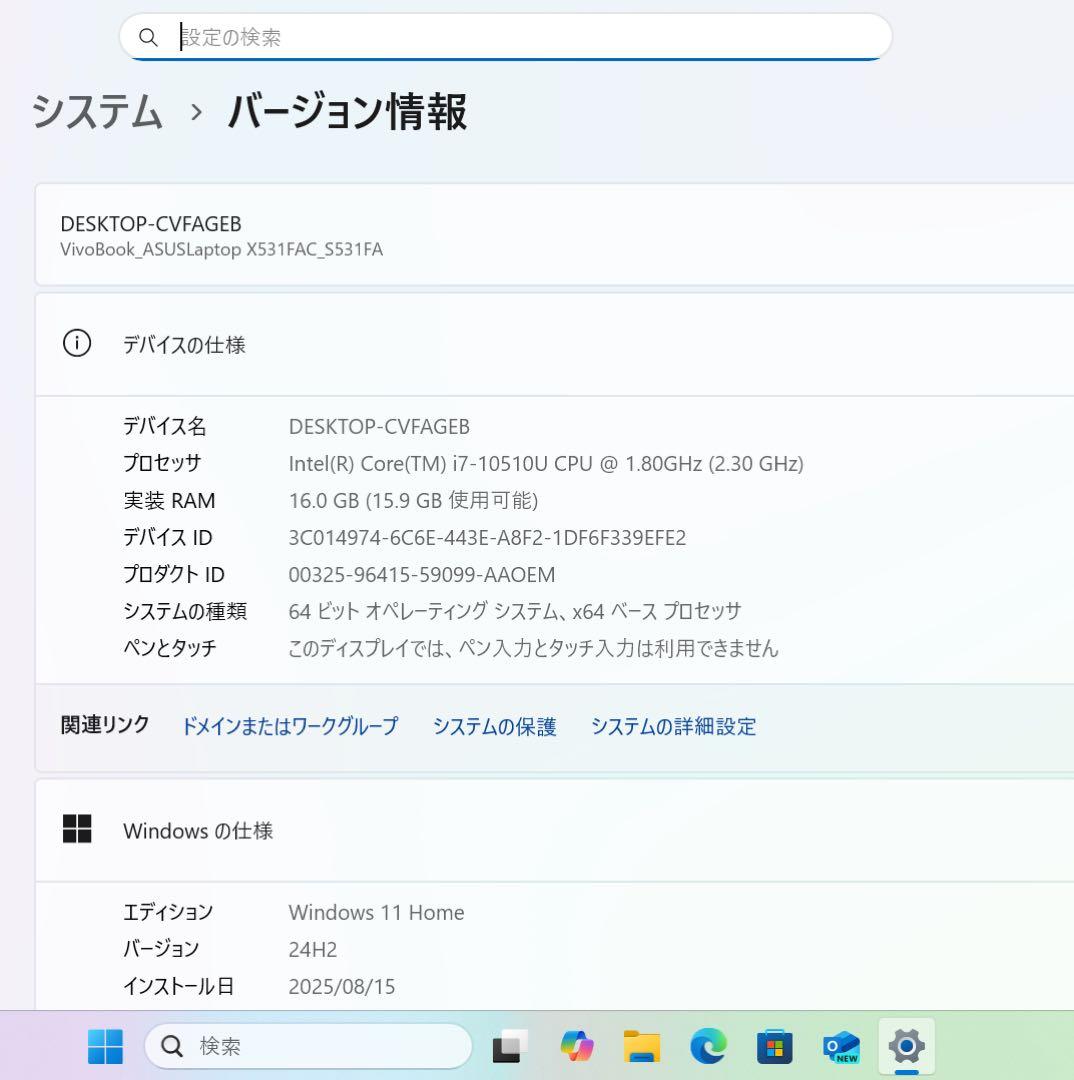Open システムの保護 link
This screenshot has width=1074, height=1080.
pyautogui.click(x=495, y=726)
